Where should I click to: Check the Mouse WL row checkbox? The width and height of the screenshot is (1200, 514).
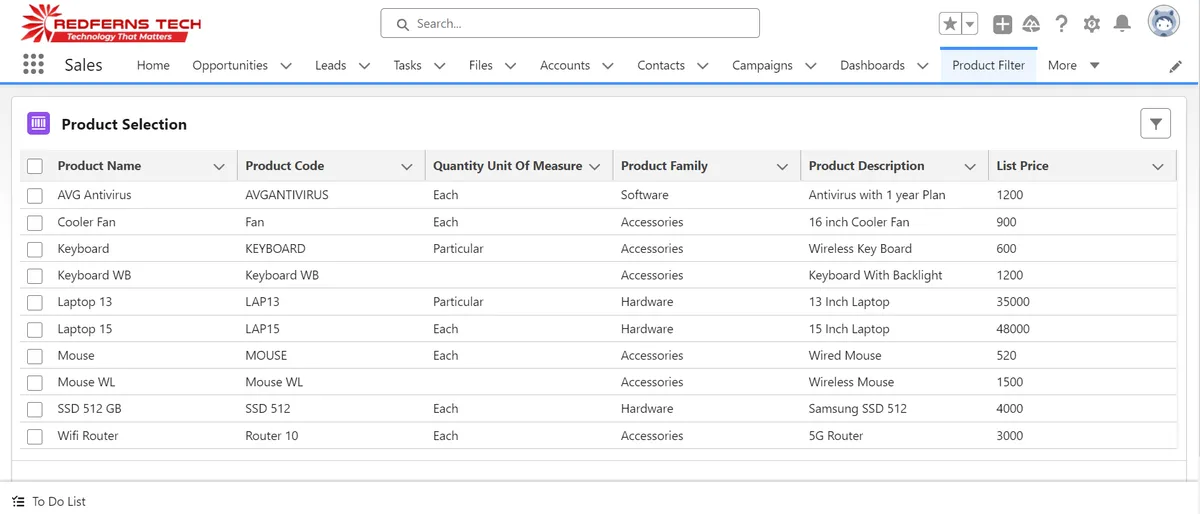point(35,382)
